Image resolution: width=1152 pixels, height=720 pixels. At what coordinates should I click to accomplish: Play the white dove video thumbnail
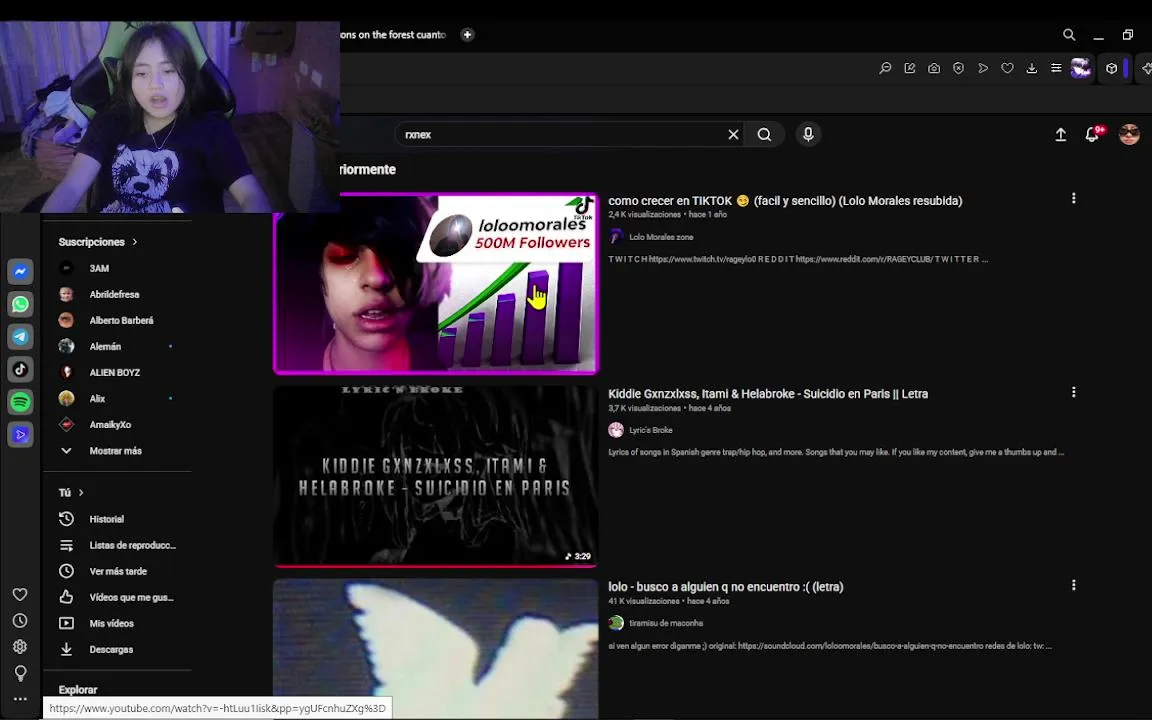pyautogui.click(x=436, y=649)
